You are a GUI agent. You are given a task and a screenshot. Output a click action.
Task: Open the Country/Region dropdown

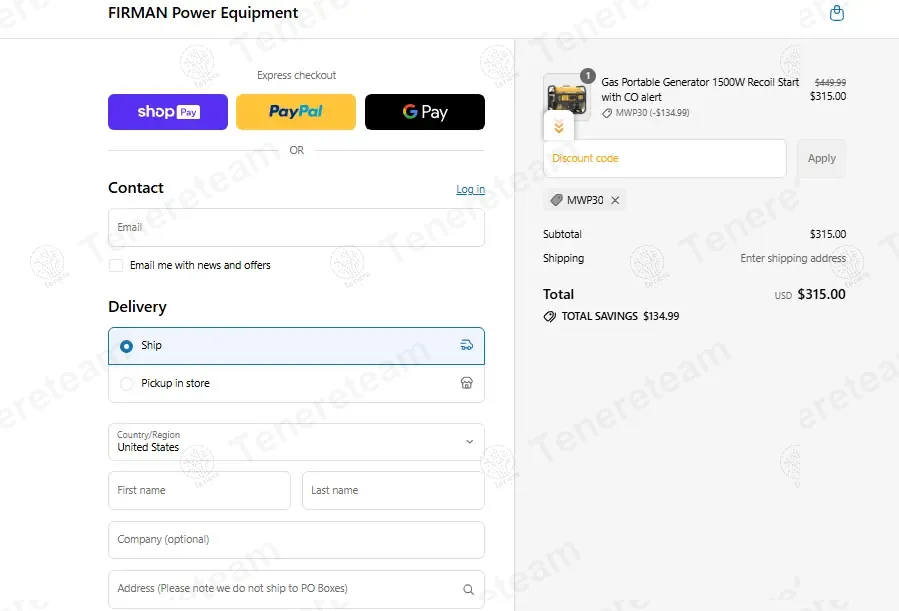click(296, 442)
